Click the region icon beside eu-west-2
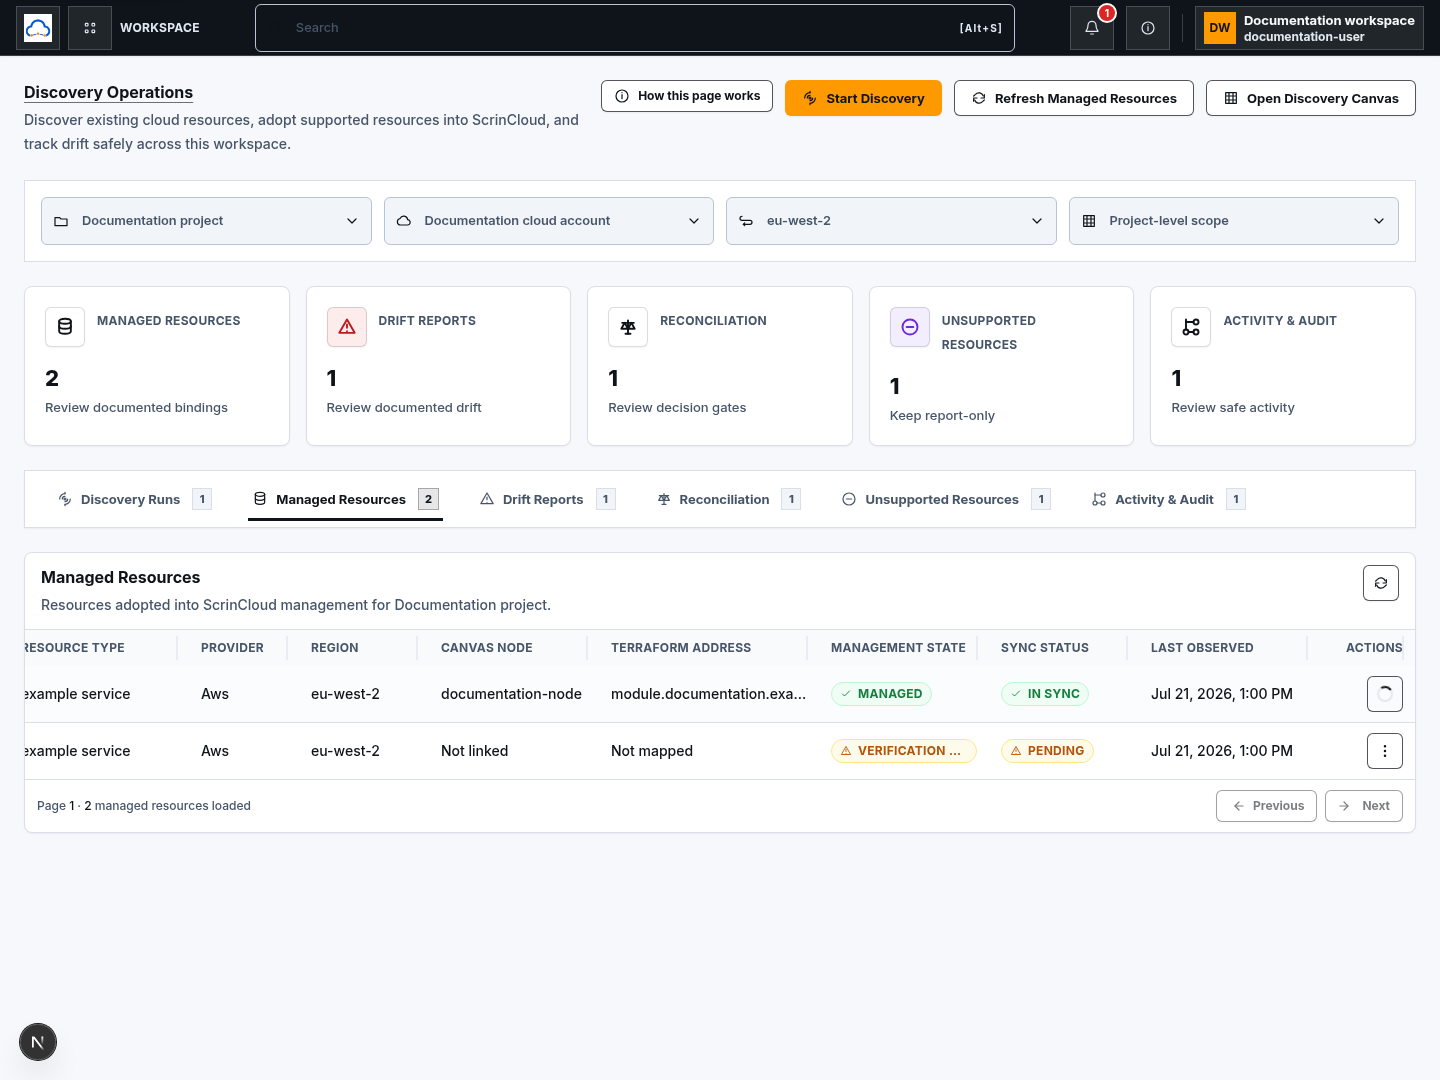This screenshot has height=1080, width=1440. (x=746, y=221)
